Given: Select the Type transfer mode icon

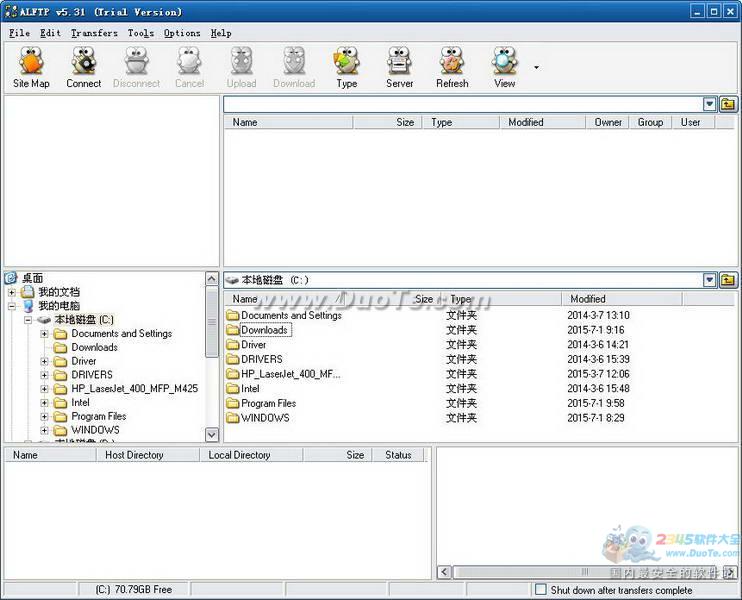Looking at the screenshot, I should pyautogui.click(x=346, y=67).
